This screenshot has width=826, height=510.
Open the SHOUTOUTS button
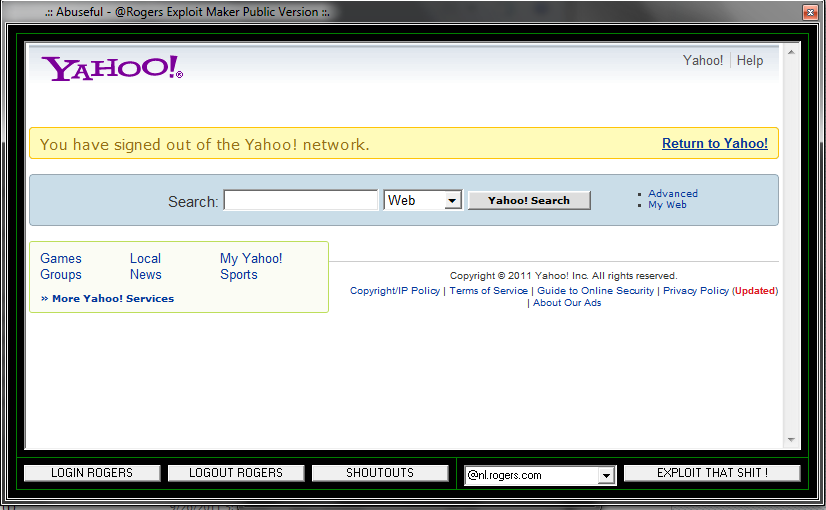click(380, 473)
